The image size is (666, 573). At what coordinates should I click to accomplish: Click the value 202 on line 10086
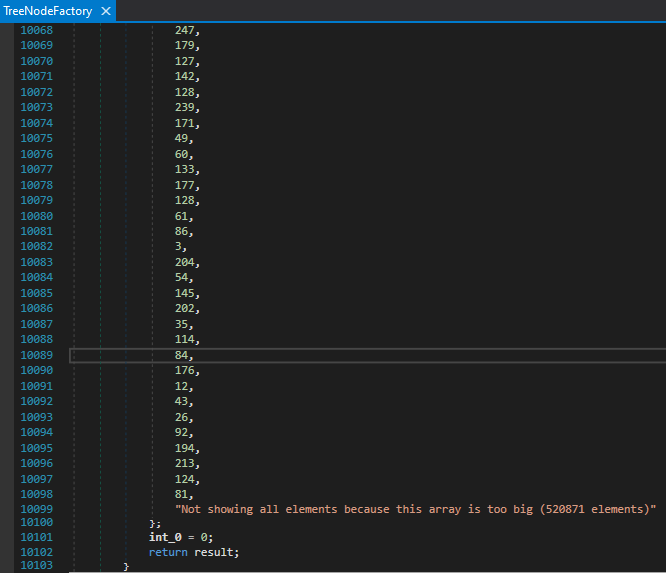[184, 308]
